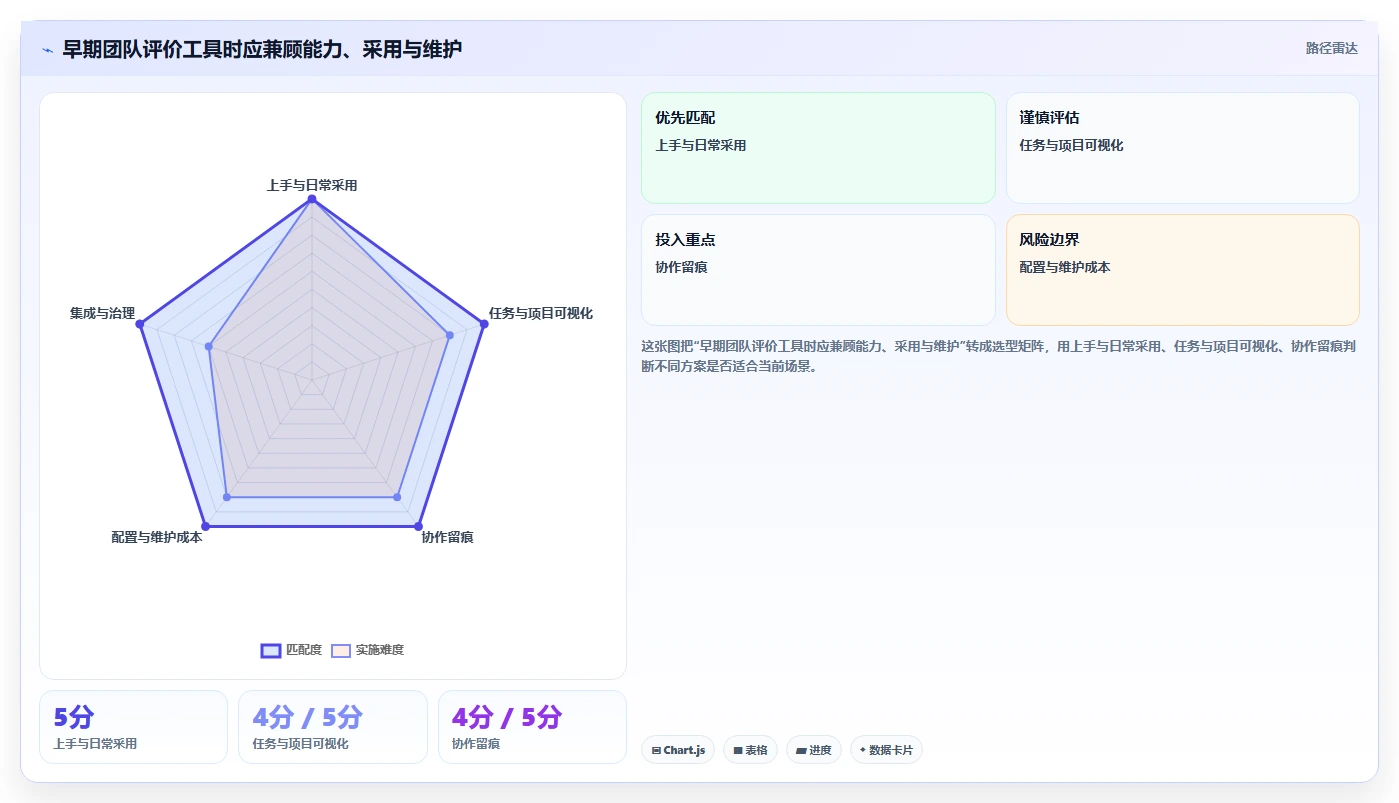The image size is (1399, 803).
Task: Click the outer data point at 配置与维护成本 vertex
Action: tap(206, 525)
